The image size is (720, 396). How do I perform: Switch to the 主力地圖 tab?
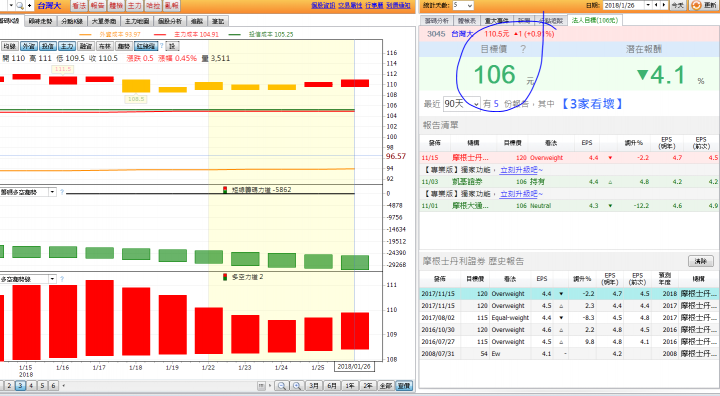tap(137, 21)
